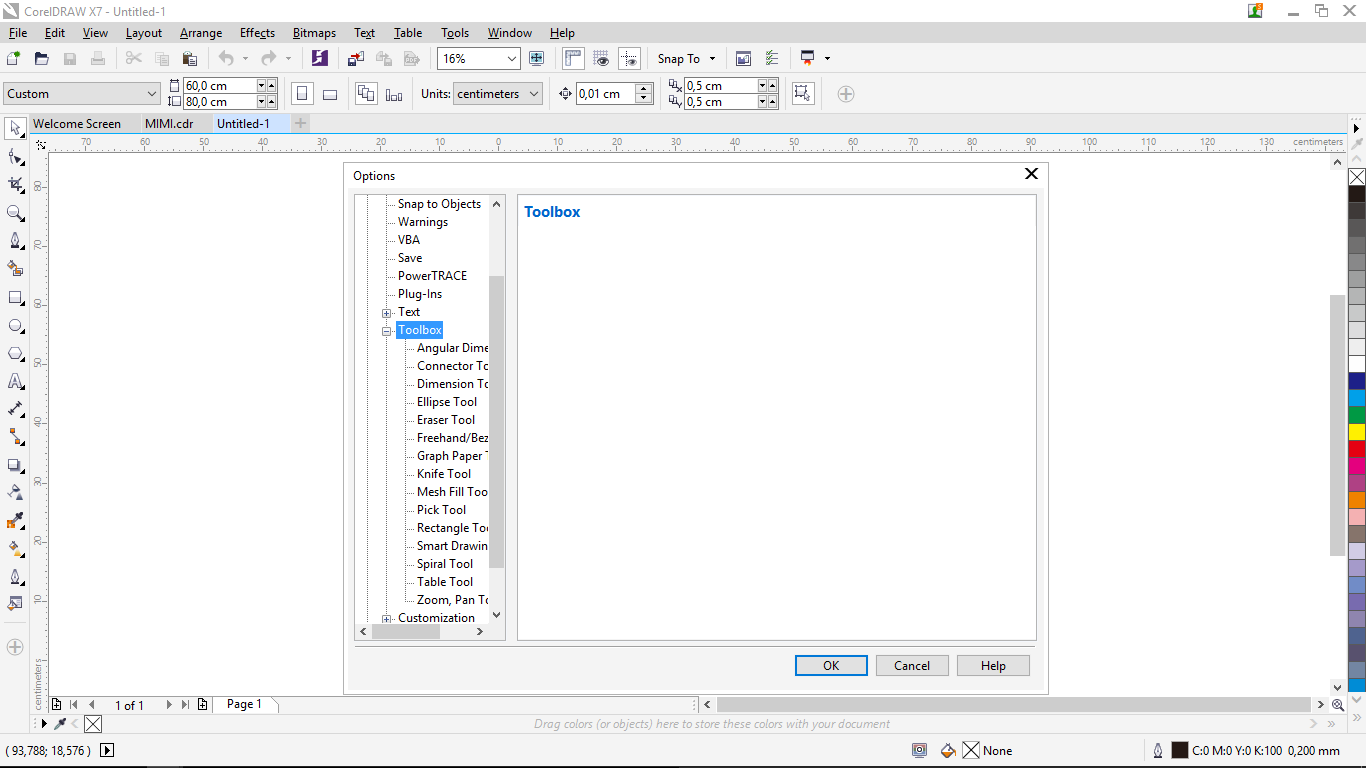Collapse the Toolbox tree node
The height and width of the screenshot is (768, 1366).
[387, 331]
